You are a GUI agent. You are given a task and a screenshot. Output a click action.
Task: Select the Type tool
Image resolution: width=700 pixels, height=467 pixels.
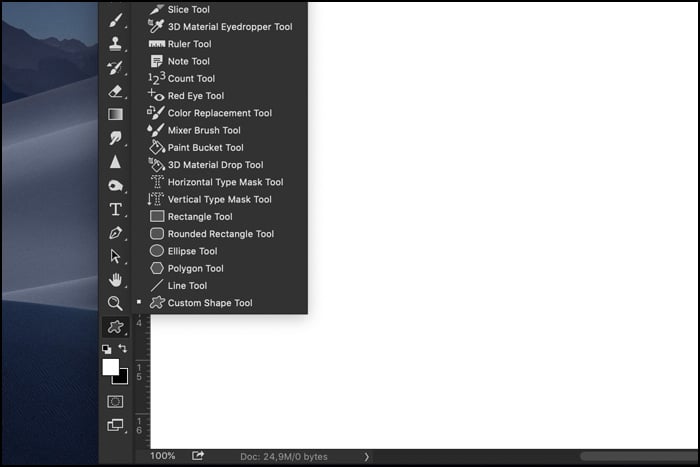tap(115, 209)
